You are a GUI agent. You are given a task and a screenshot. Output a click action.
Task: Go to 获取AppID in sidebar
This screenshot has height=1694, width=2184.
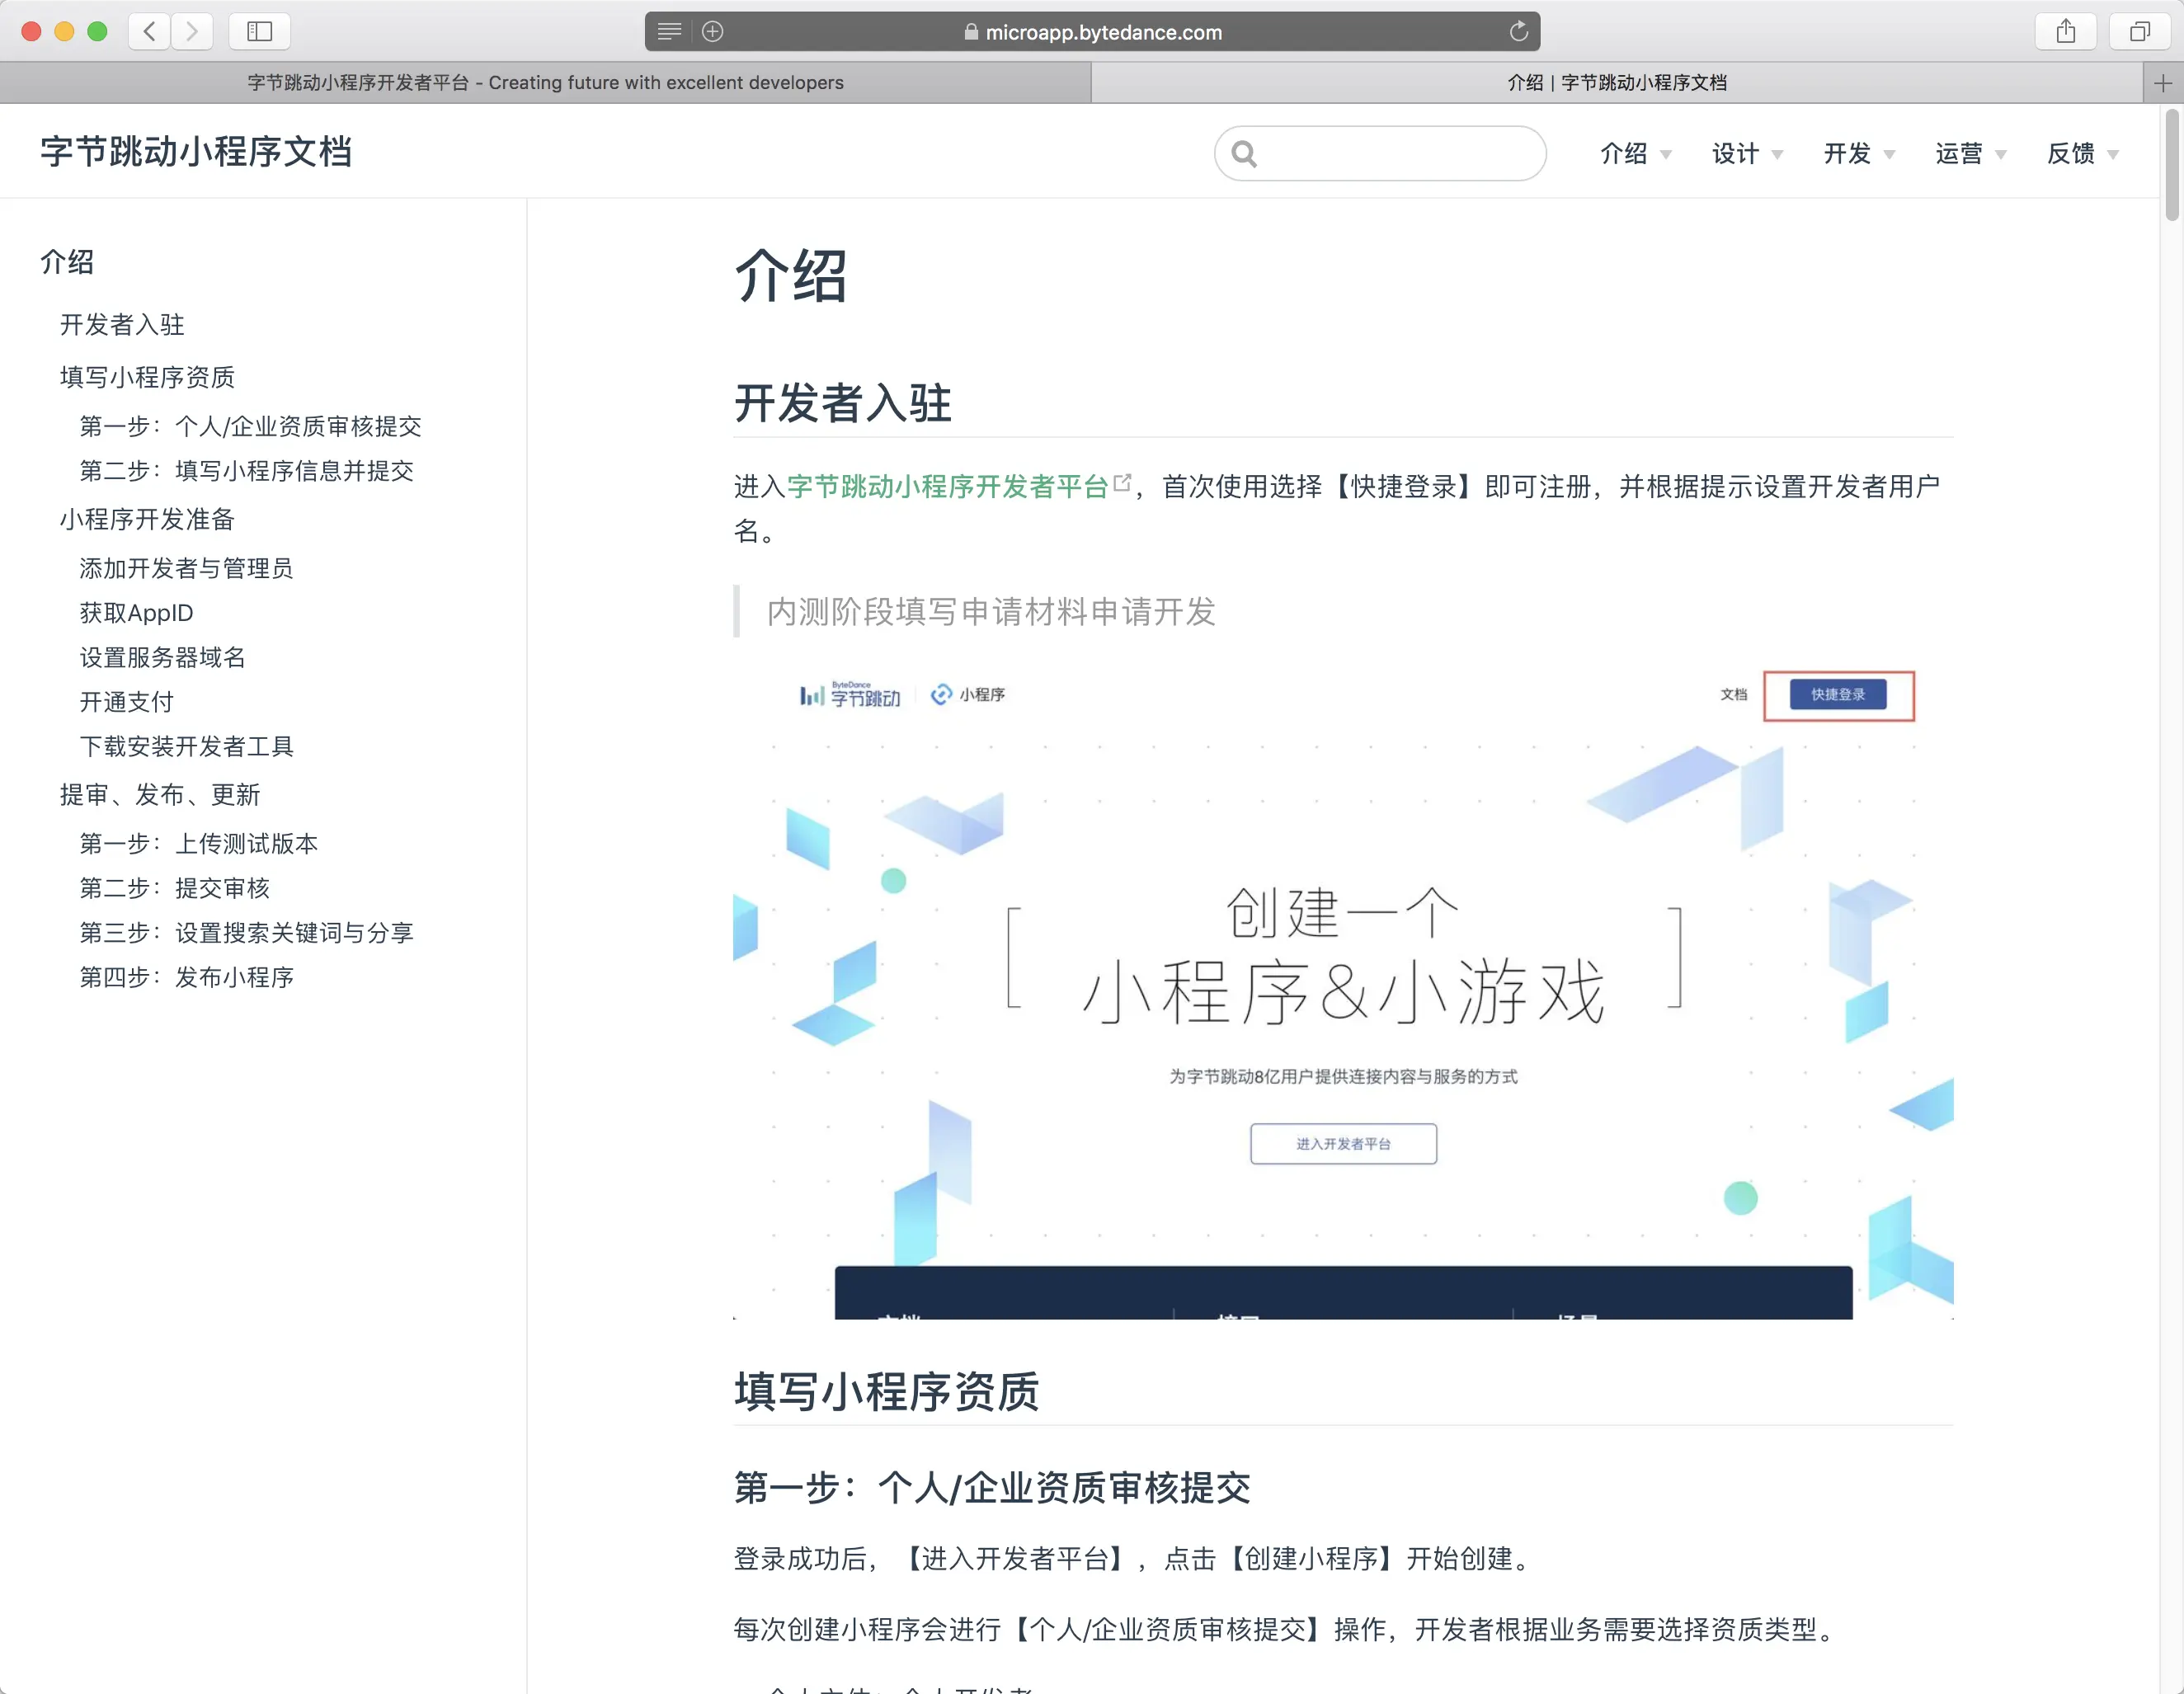136,613
